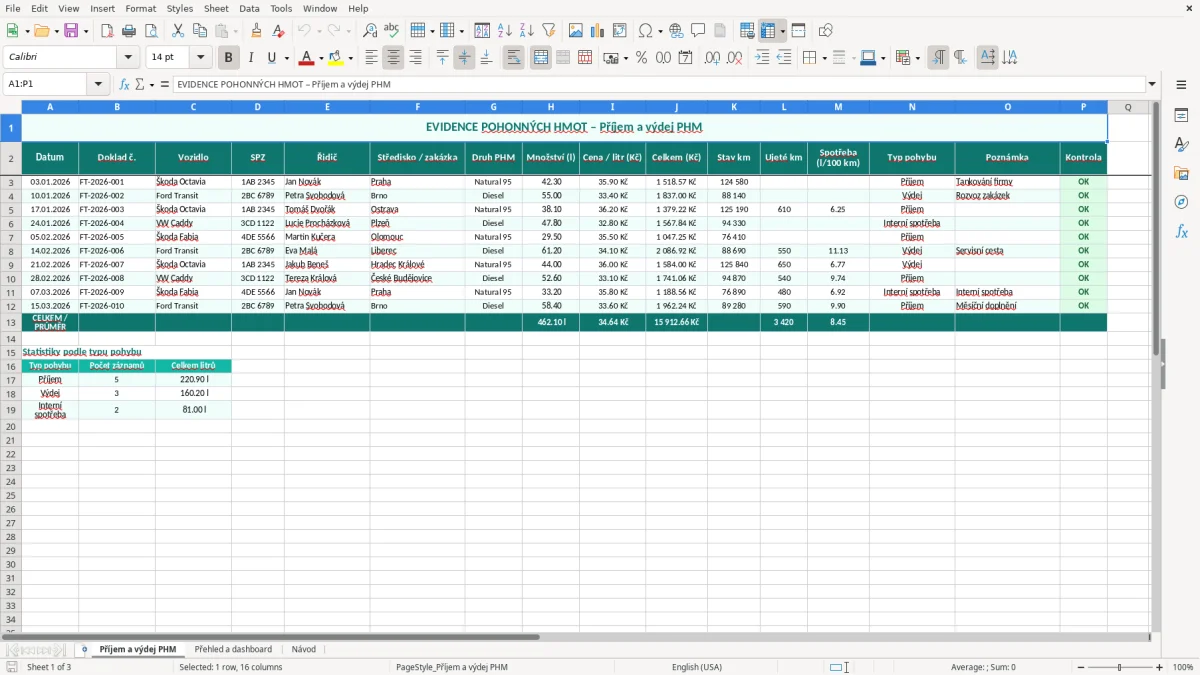The image size is (1200, 675).
Task: Switch to the Návod sheet tab
Action: pyautogui.click(x=304, y=649)
